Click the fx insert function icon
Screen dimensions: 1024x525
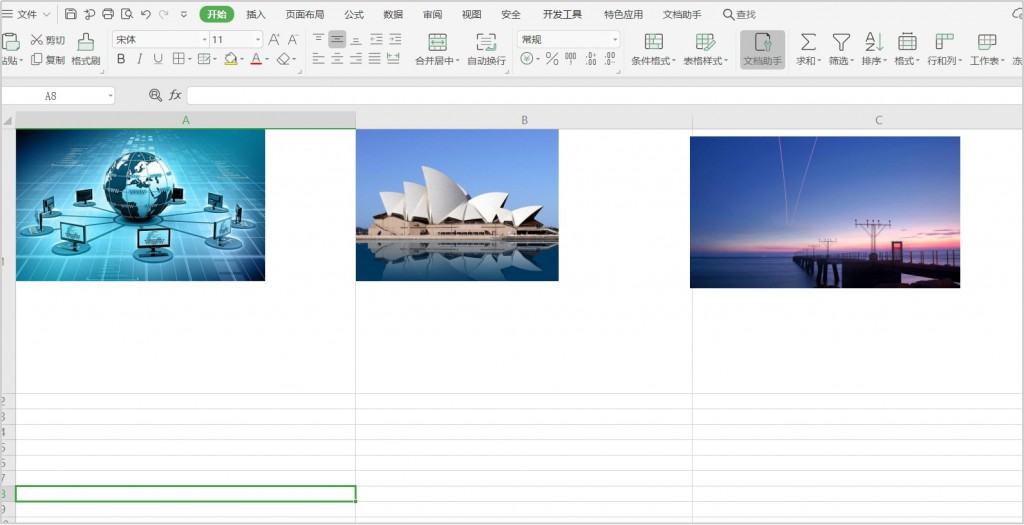175,95
